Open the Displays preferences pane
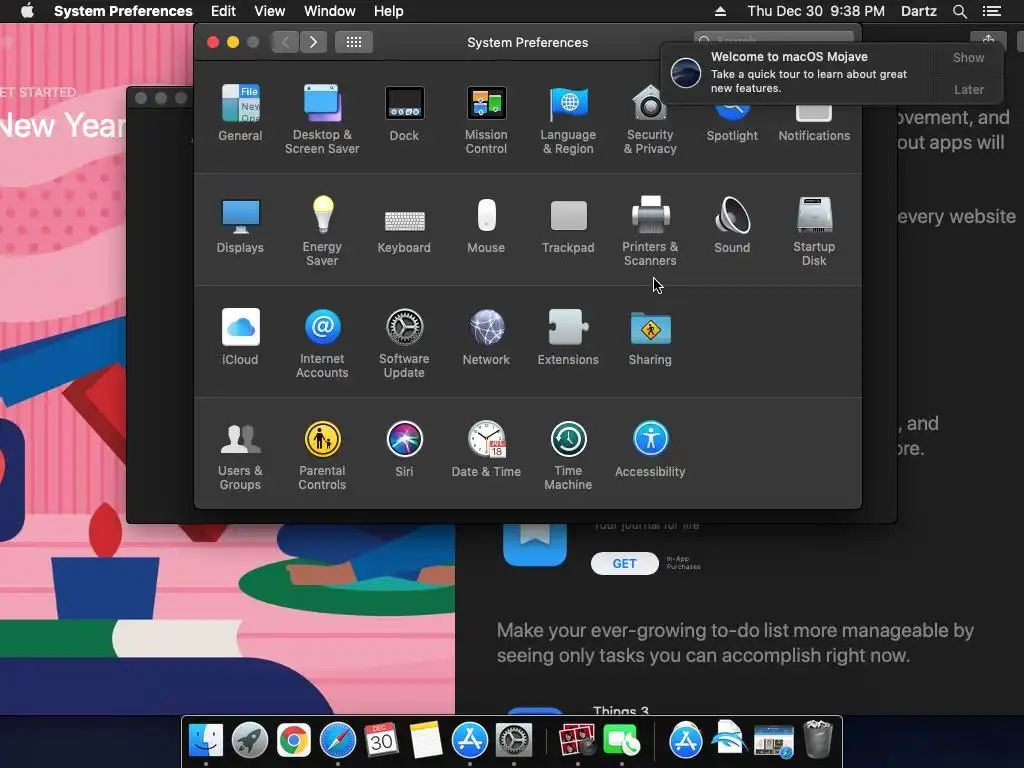Image resolution: width=1024 pixels, height=768 pixels. pos(240,225)
